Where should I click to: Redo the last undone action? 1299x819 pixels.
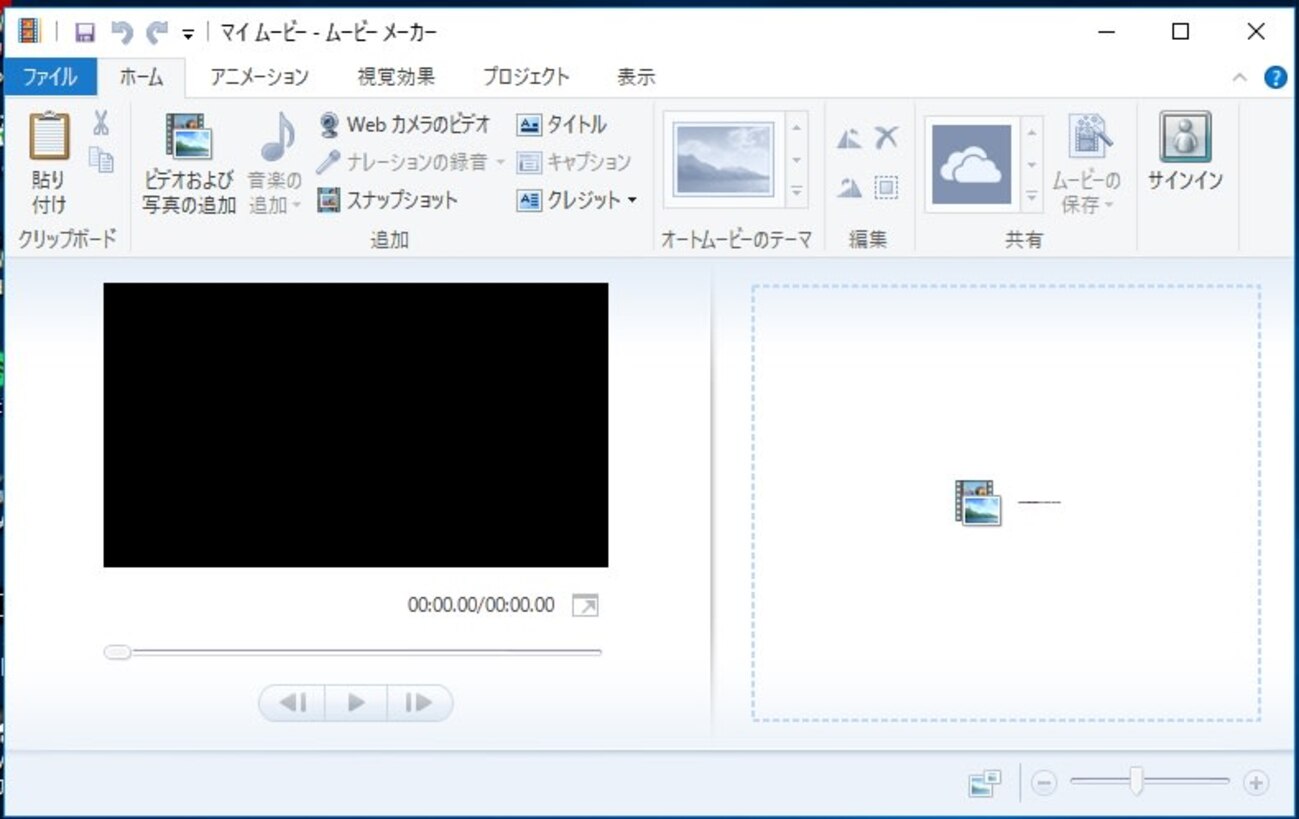pyautogui.click(x=157, y=32)
